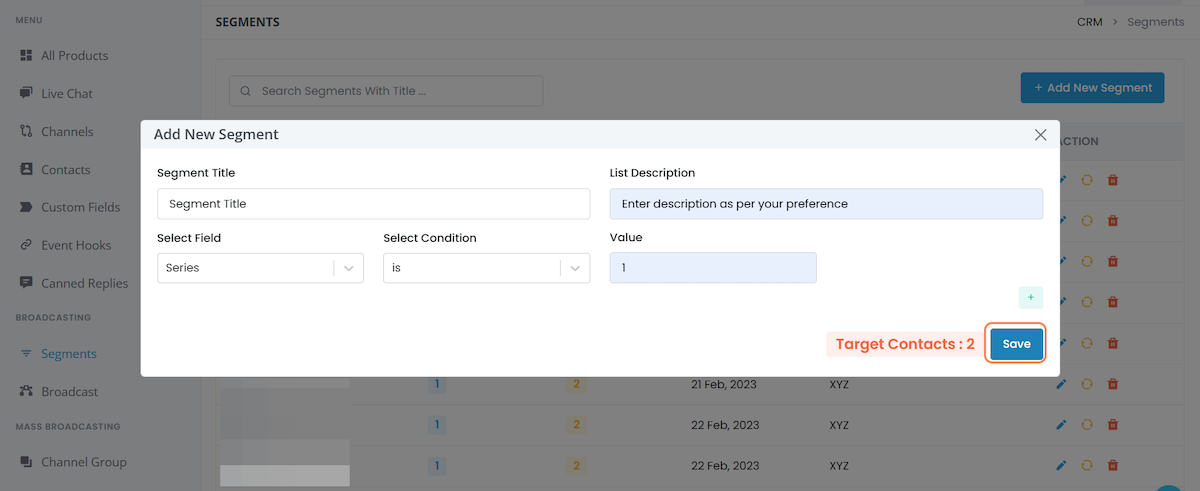
Task: Open All Products from the sidebar
Action: click(x=64, y=55)
